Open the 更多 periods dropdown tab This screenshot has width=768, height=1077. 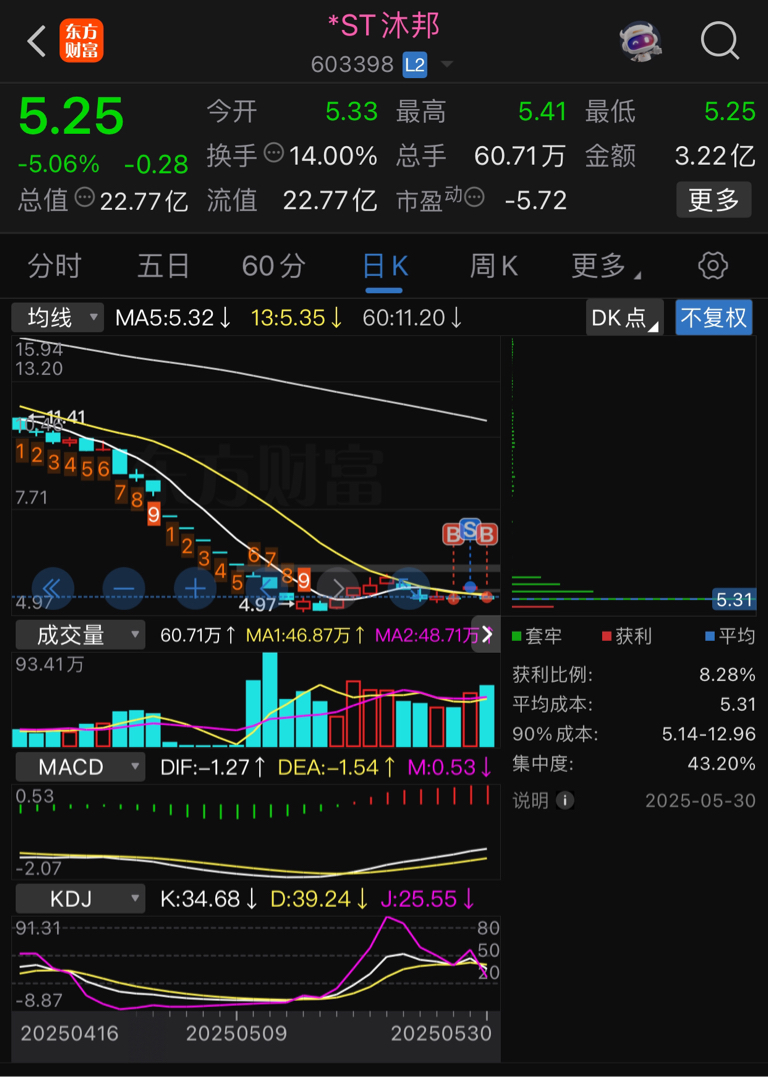click(x=605, y=266)
